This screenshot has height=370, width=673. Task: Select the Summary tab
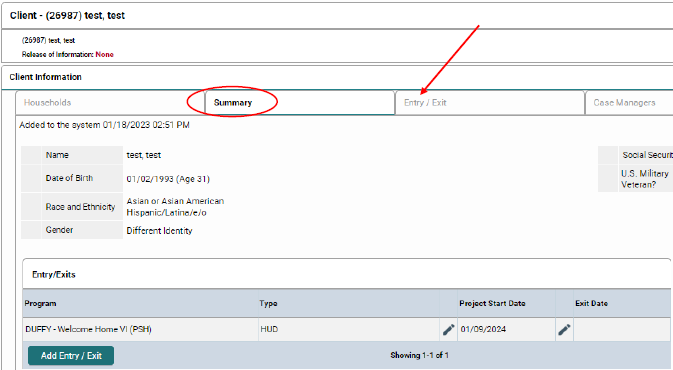pos(300,103)
